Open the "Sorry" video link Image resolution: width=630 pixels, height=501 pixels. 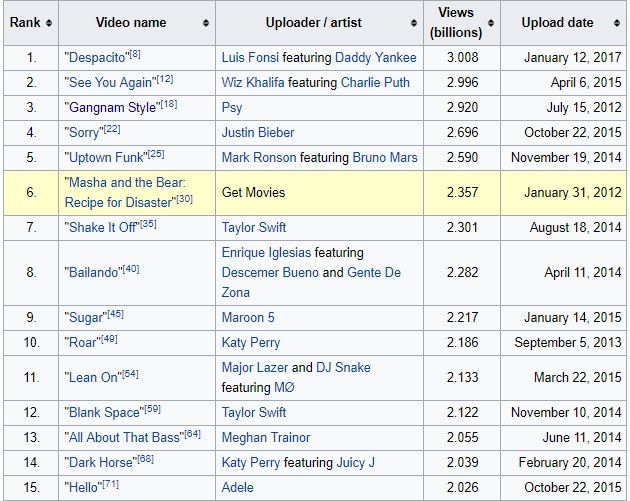(x=84, y=133)
